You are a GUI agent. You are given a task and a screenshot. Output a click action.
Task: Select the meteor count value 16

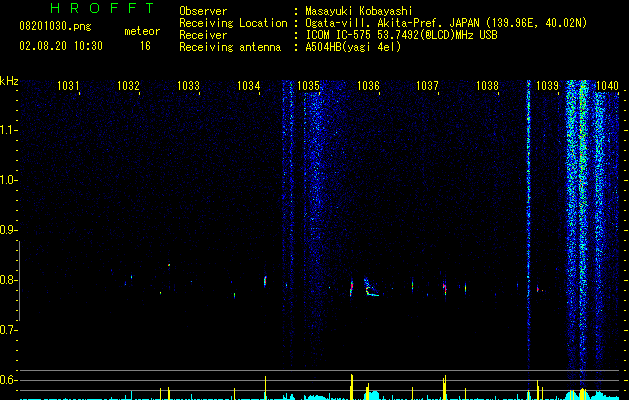coord(145,46)
